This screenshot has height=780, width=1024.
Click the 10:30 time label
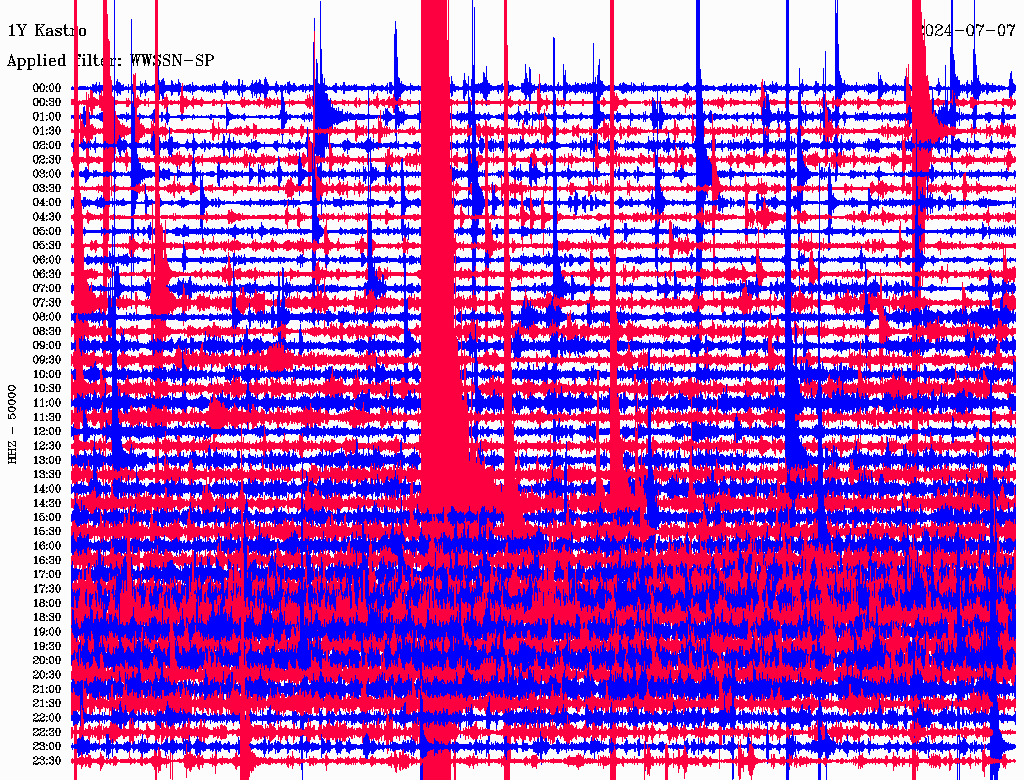pyautogui.click(x=47, y=388)
